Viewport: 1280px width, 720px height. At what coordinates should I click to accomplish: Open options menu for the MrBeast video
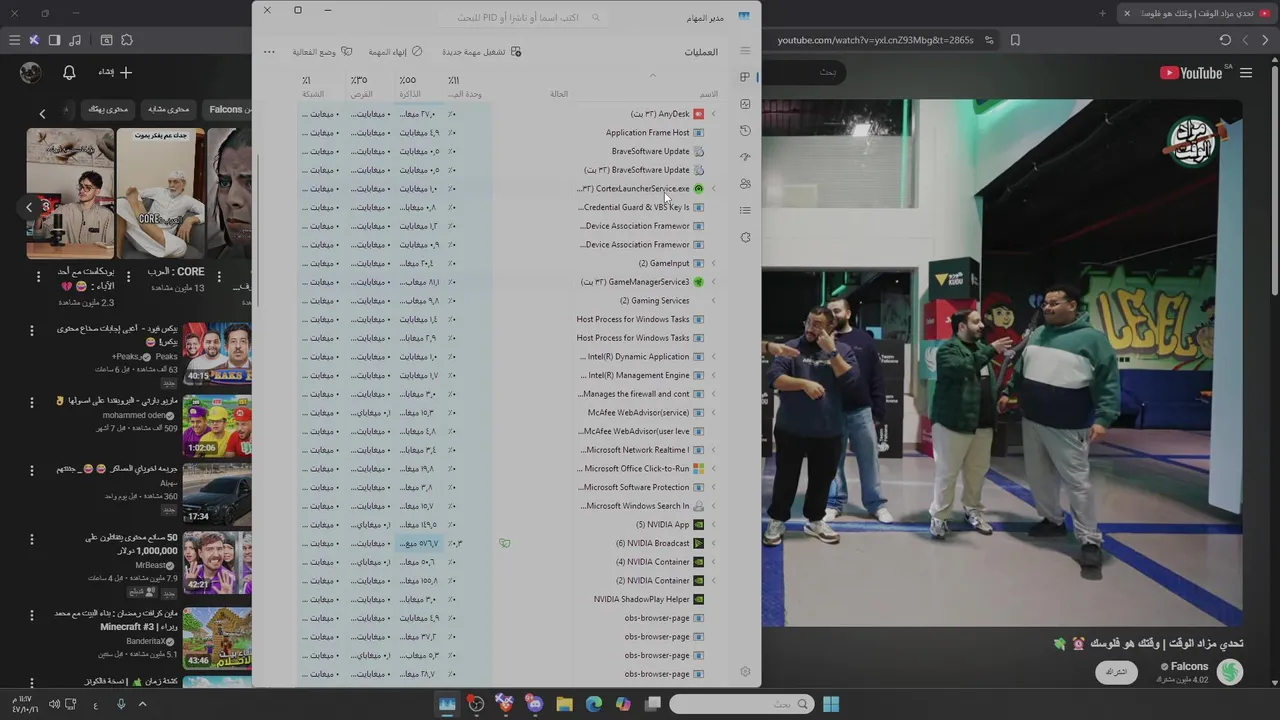click(31, 539)
